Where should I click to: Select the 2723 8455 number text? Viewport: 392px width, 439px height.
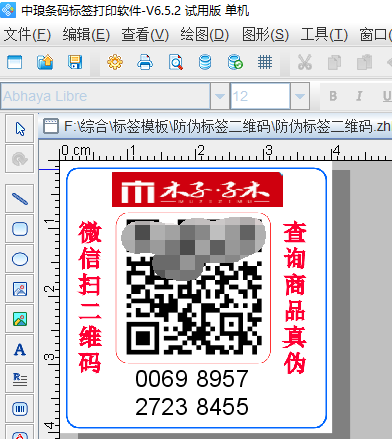(192, 407)
